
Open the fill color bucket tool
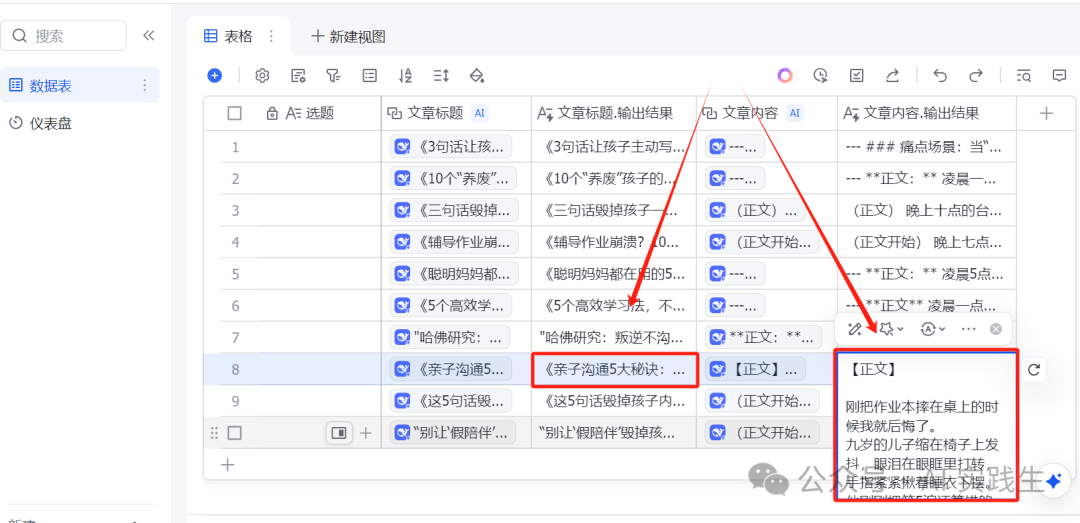(477, 75)
